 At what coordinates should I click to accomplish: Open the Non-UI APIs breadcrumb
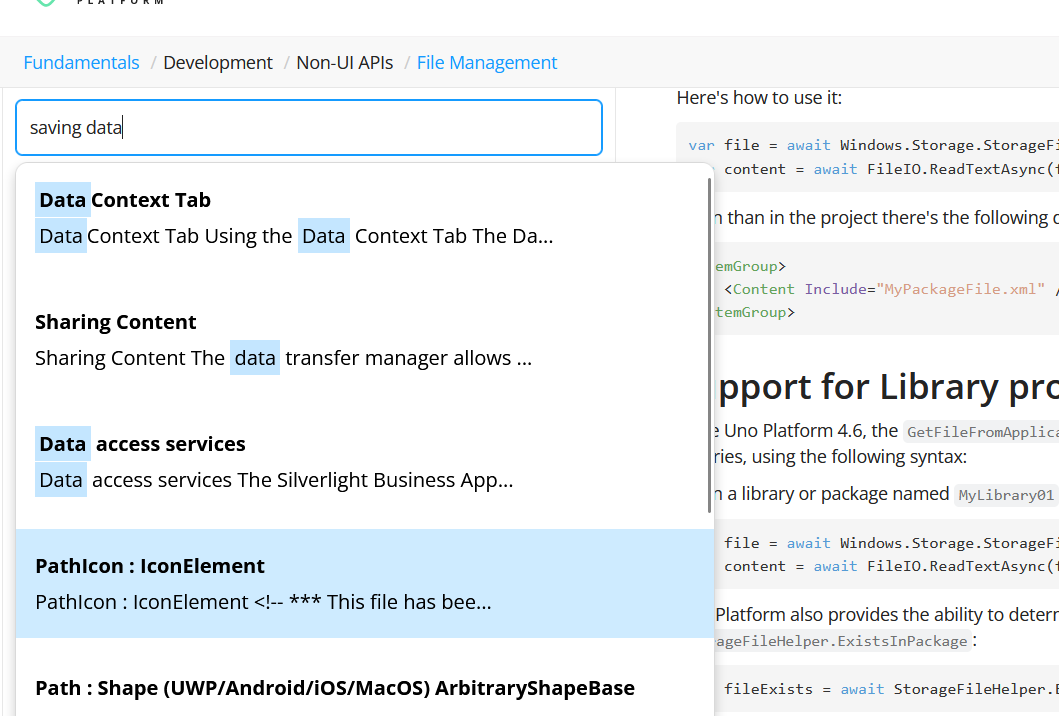click(344, 62)
